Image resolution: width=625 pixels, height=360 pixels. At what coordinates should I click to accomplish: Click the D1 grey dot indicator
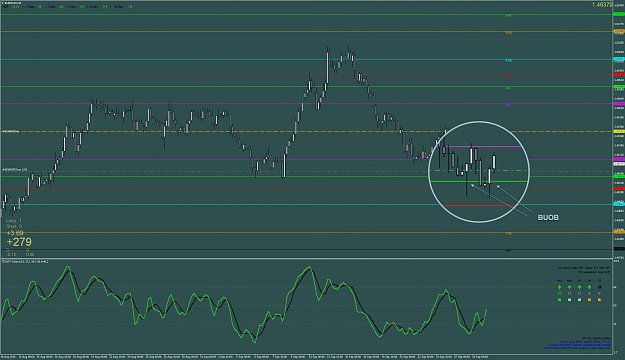(x=599, y=293)
